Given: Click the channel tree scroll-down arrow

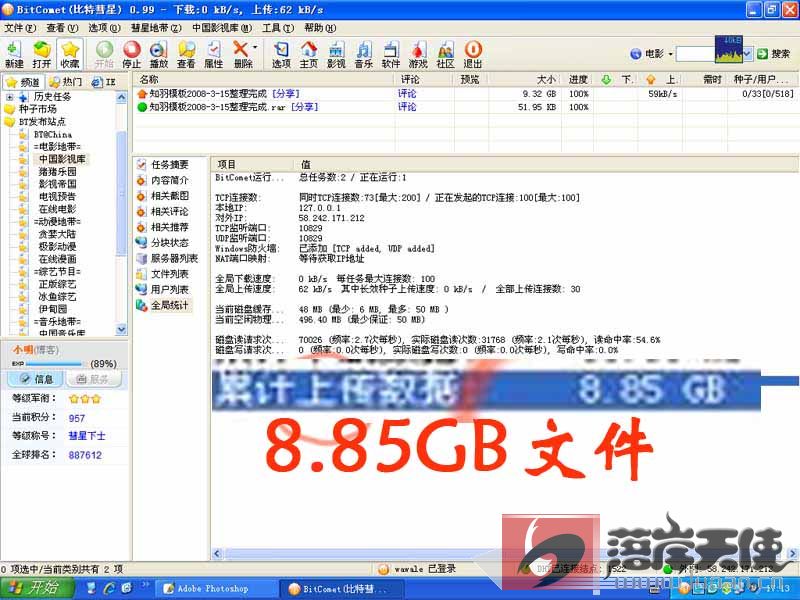Looking at the screenshot, I should coord(121,330).
